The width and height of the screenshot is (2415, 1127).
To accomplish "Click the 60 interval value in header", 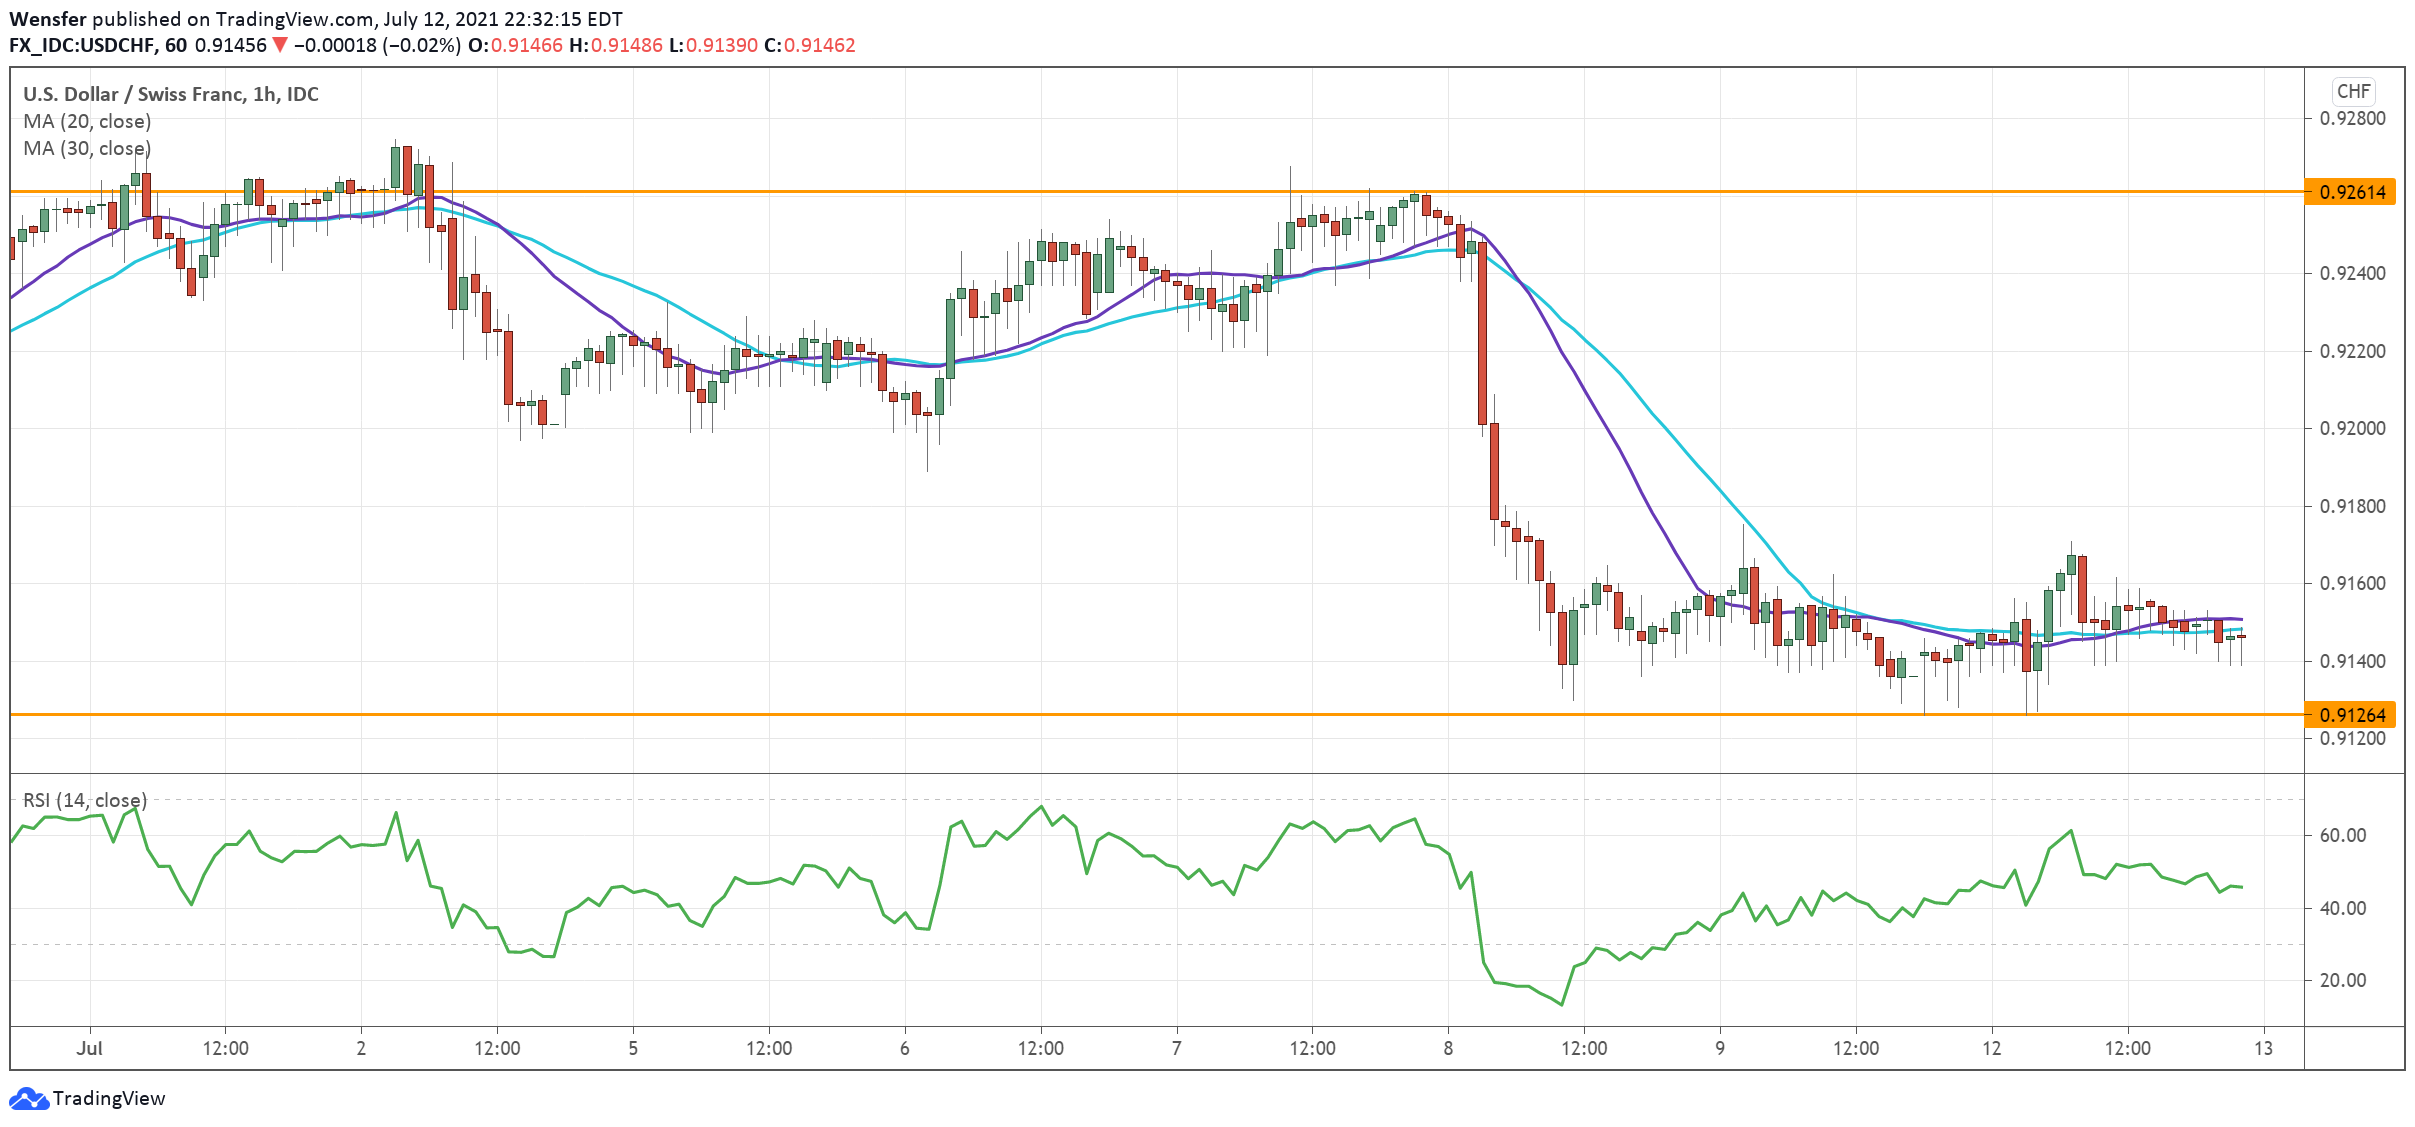I will 176,45.
